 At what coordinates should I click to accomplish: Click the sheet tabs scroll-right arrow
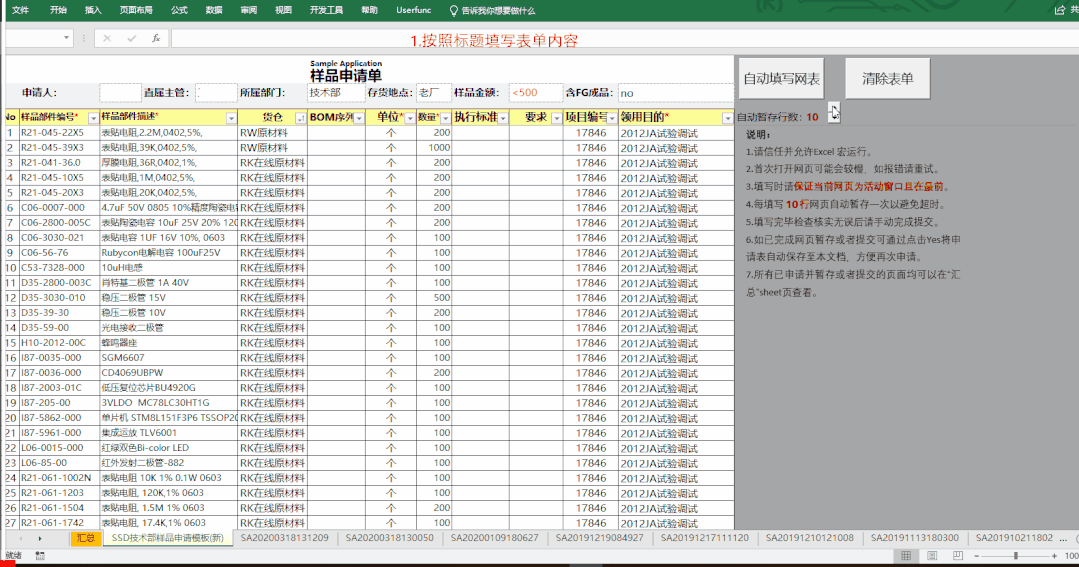tap(39, 539)
